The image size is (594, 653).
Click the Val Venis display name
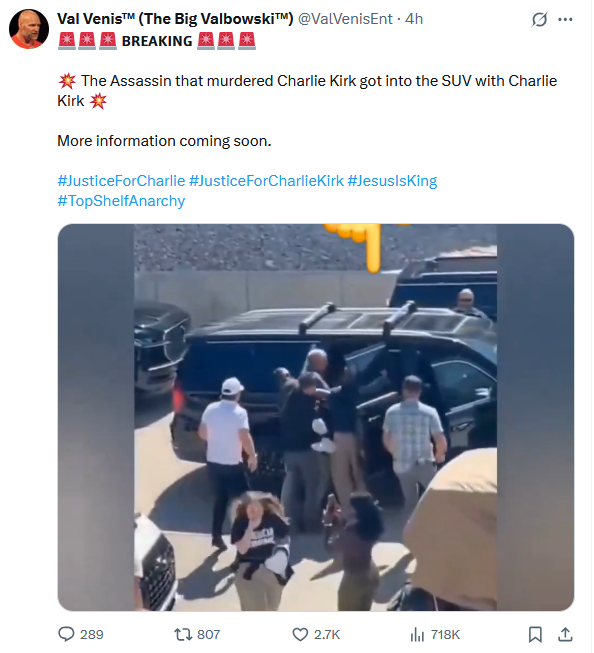(175, 19)
